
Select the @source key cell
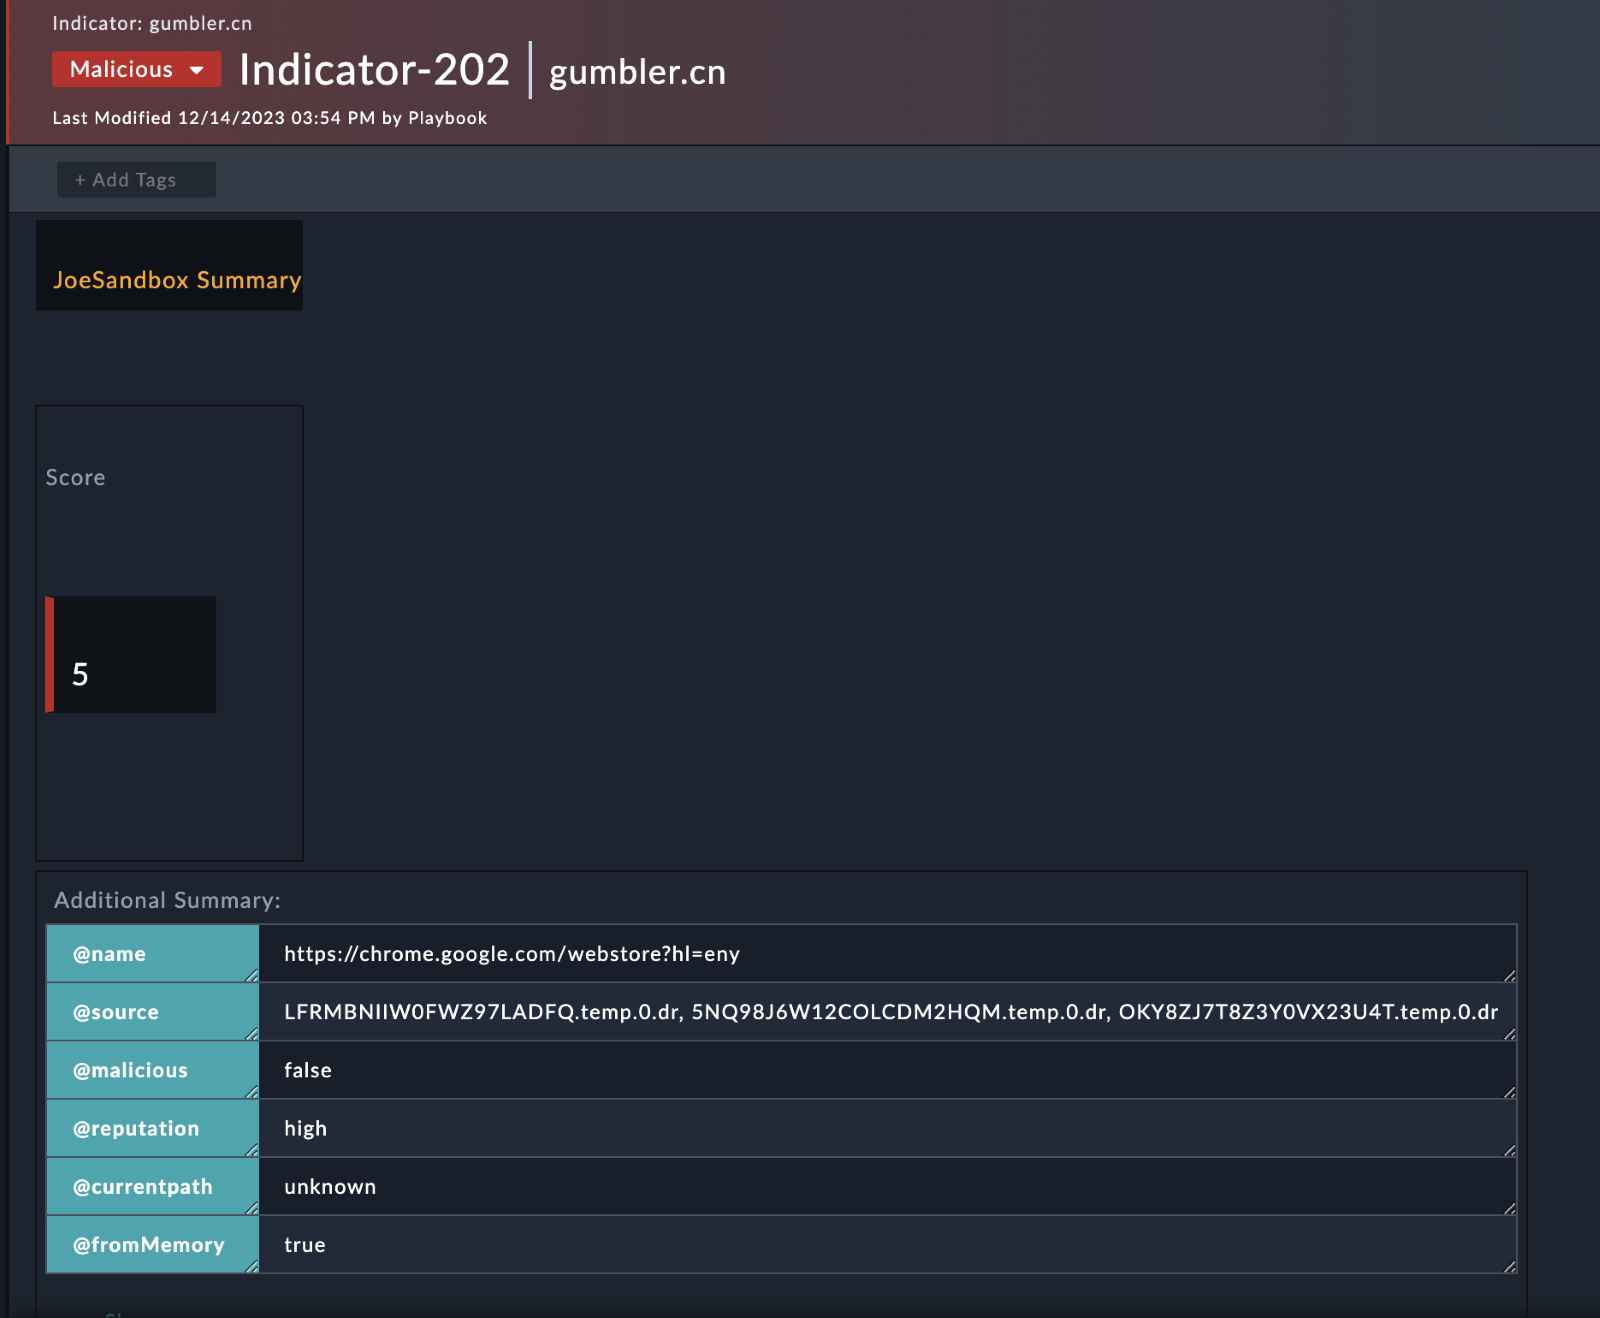[152, 1012]
